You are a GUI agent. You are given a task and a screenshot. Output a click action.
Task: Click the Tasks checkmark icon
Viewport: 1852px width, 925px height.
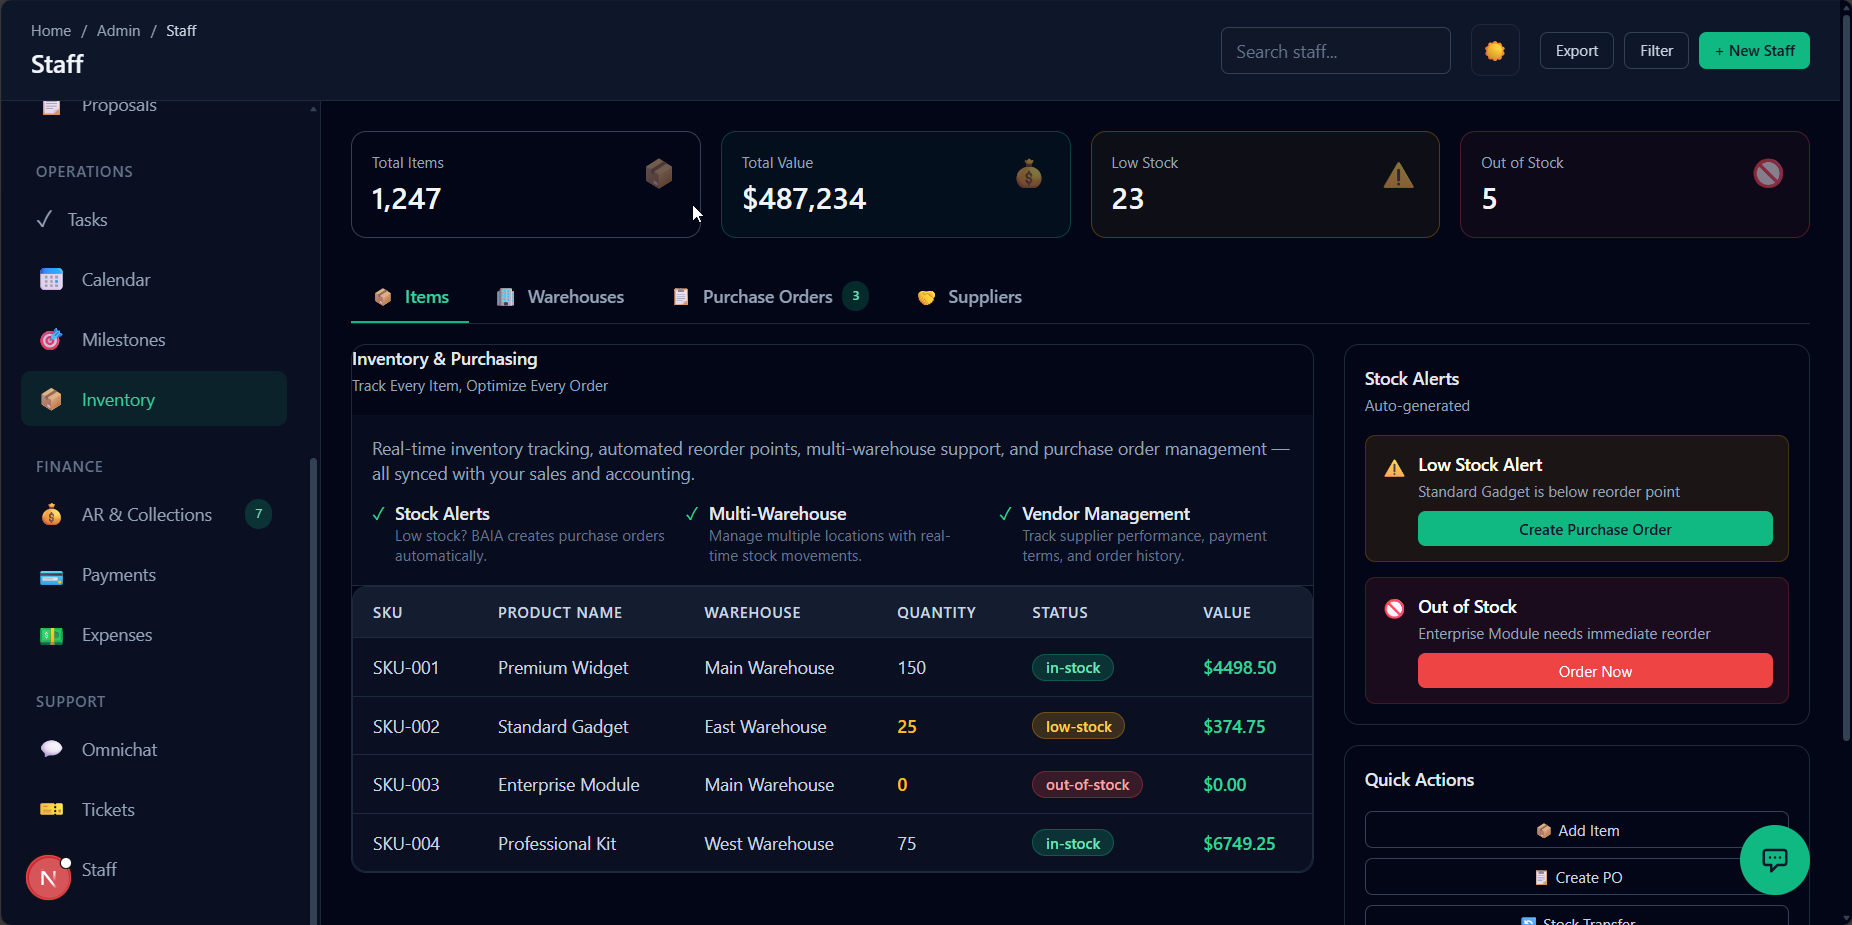[x=45, y=219]
